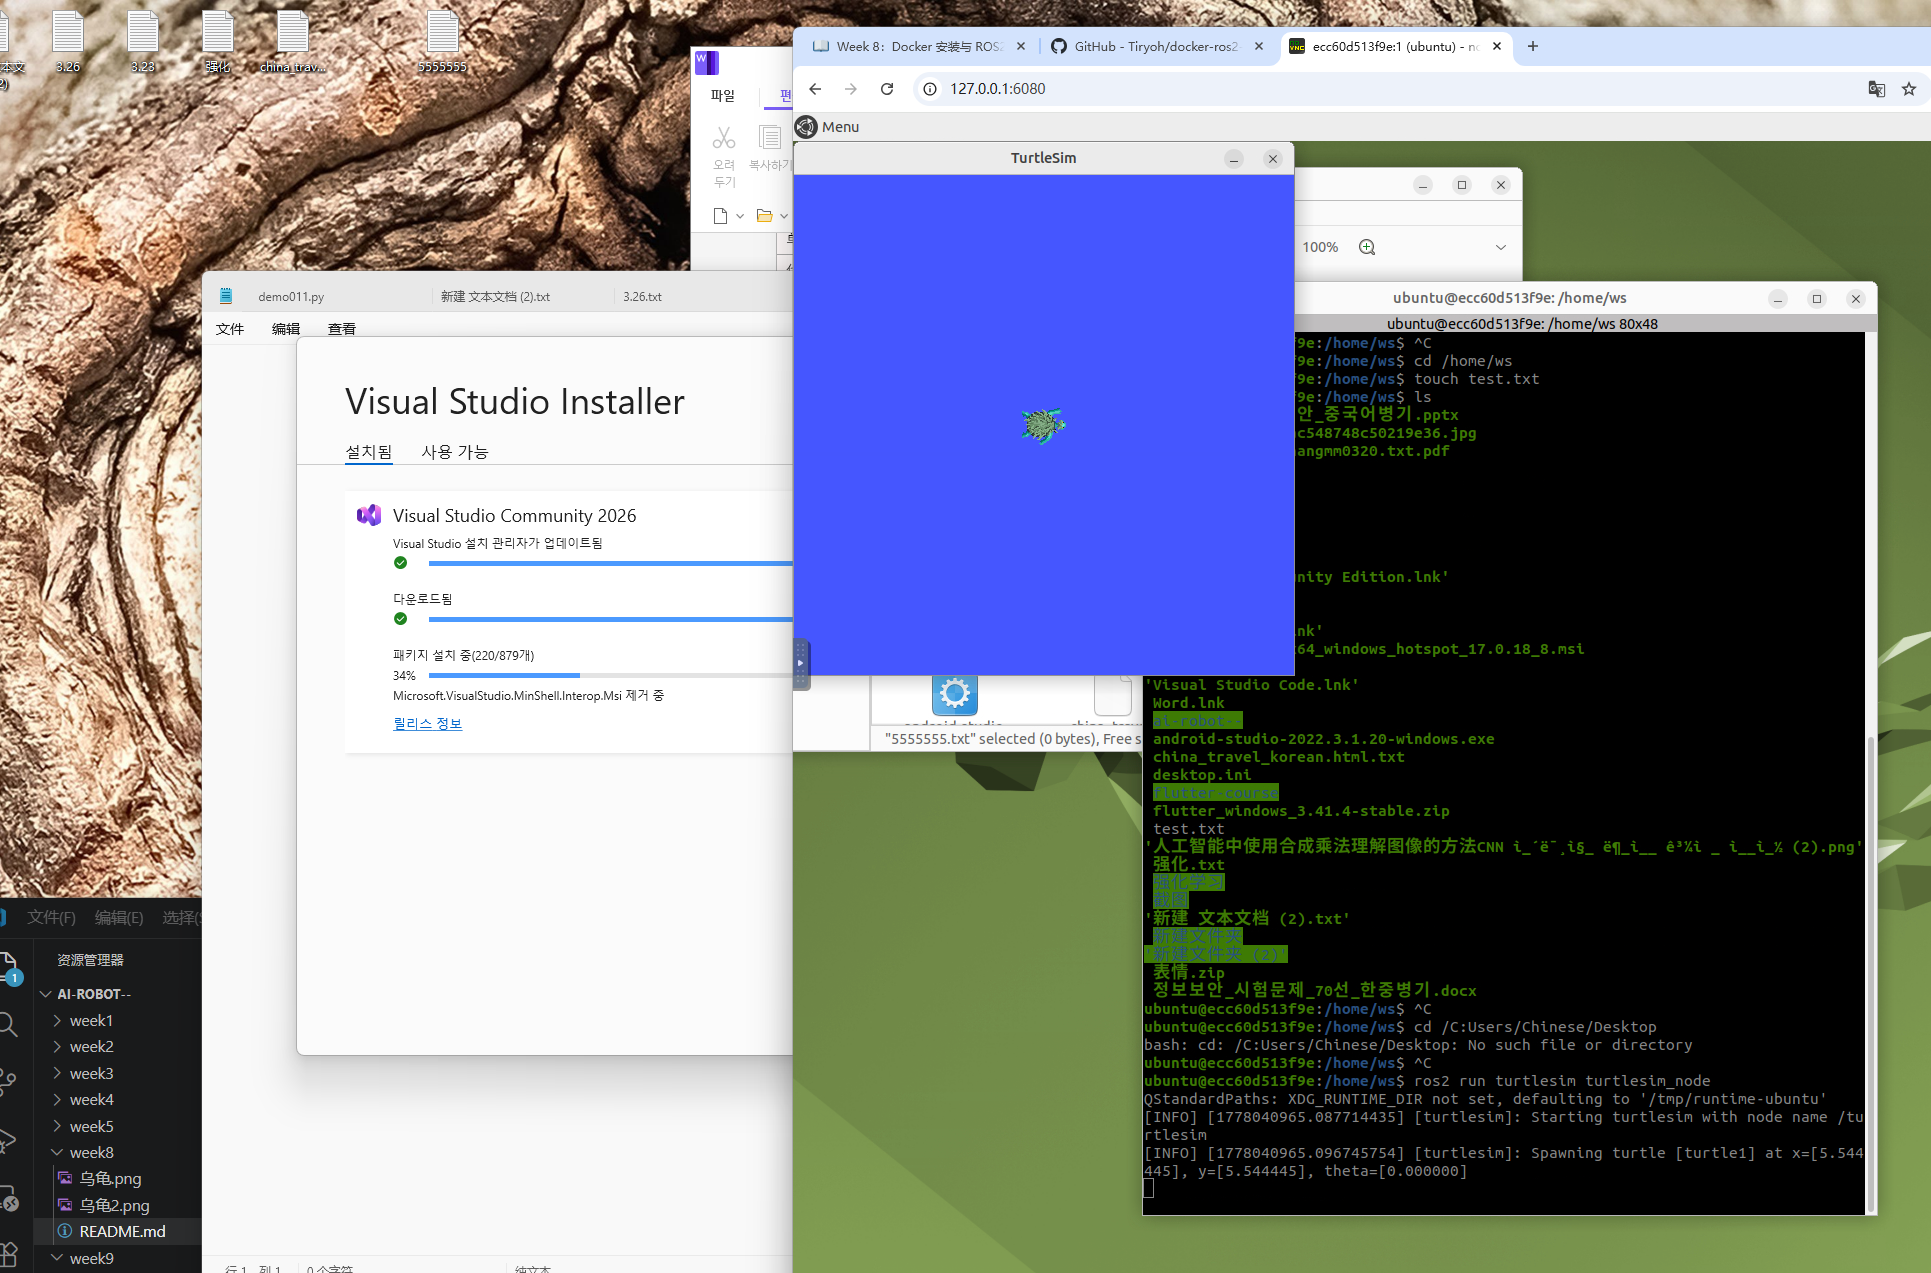The width and height of the screenshot is (1931, 1273).
Task: Switch to the 3.26.txt notepad tab
Action: pyautogui.click(x=642, y=297)
